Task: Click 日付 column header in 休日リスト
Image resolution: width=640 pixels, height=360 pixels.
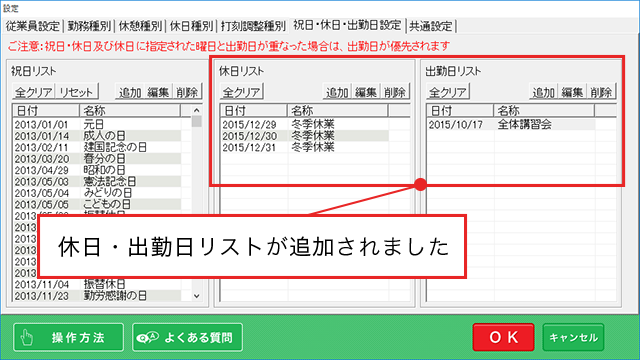Action: point(254,111)
